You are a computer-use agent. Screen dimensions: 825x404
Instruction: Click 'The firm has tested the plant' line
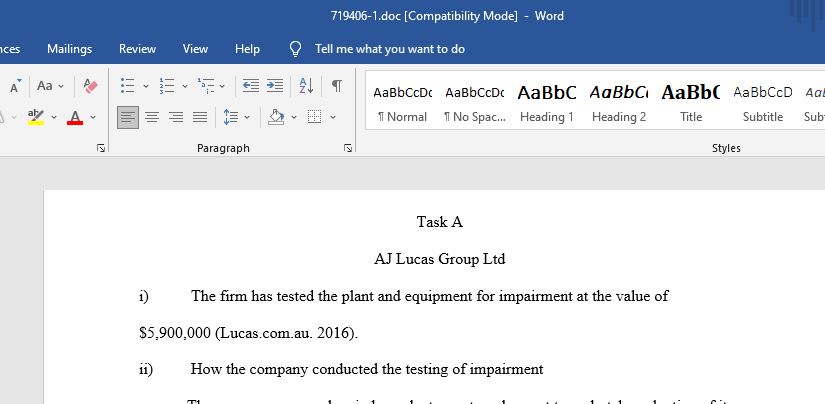(x=429, y=296)
